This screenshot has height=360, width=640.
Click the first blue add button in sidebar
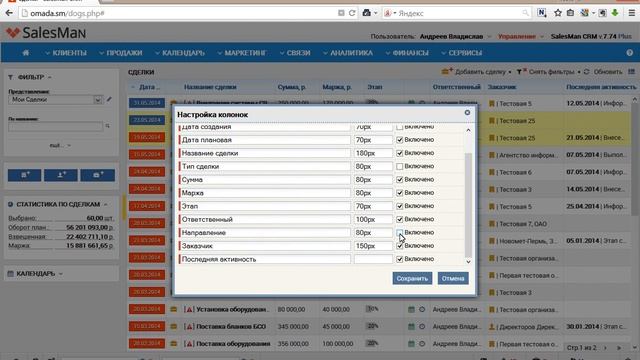pyautogui.click(x=24, y=175)
